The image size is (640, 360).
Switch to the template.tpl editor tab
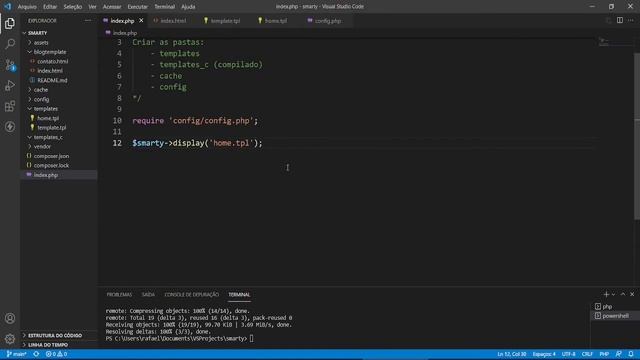pyautogui.click(x=224, y=20)
